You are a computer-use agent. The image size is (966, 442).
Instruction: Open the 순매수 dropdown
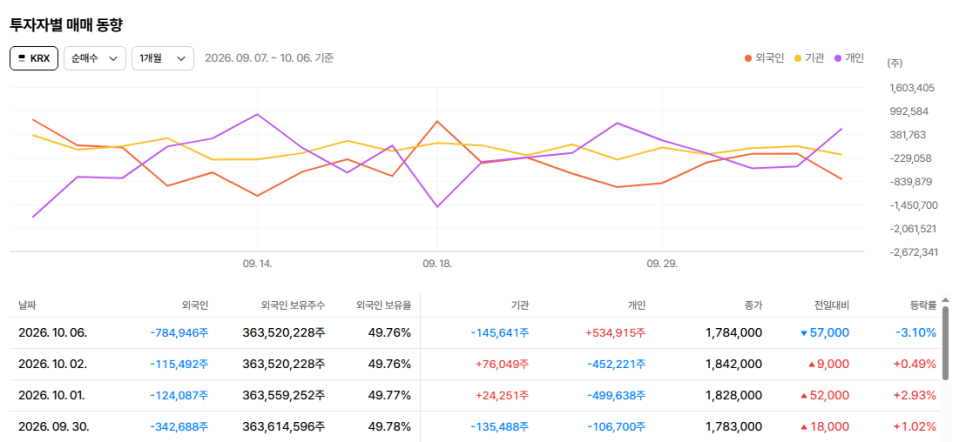point(95,59)
